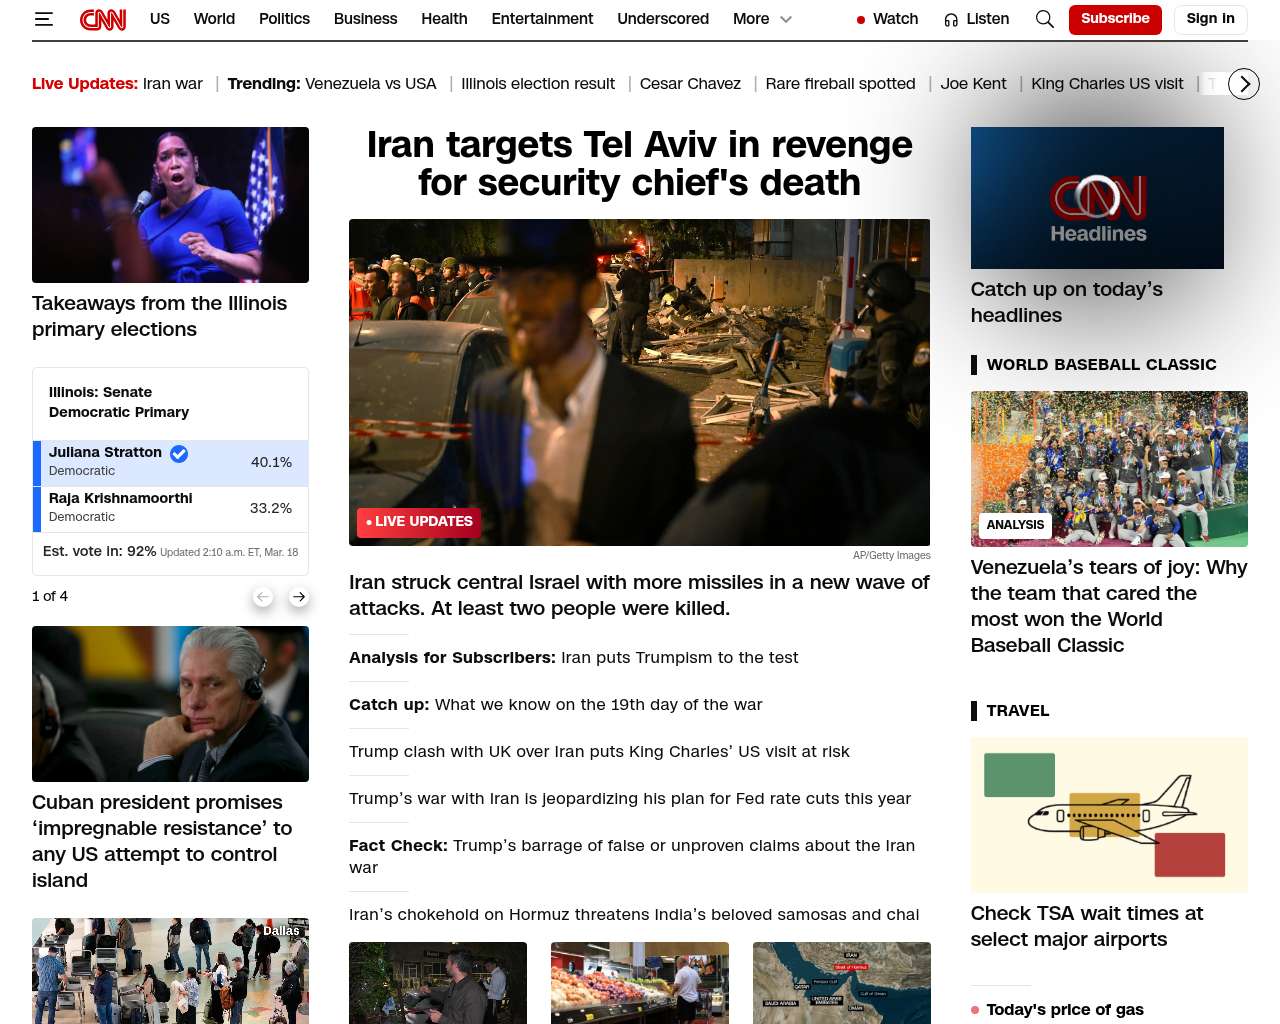The image size is (1280, 1024).
Task: Open the Travel section heading
Action: click(1018, 711)
